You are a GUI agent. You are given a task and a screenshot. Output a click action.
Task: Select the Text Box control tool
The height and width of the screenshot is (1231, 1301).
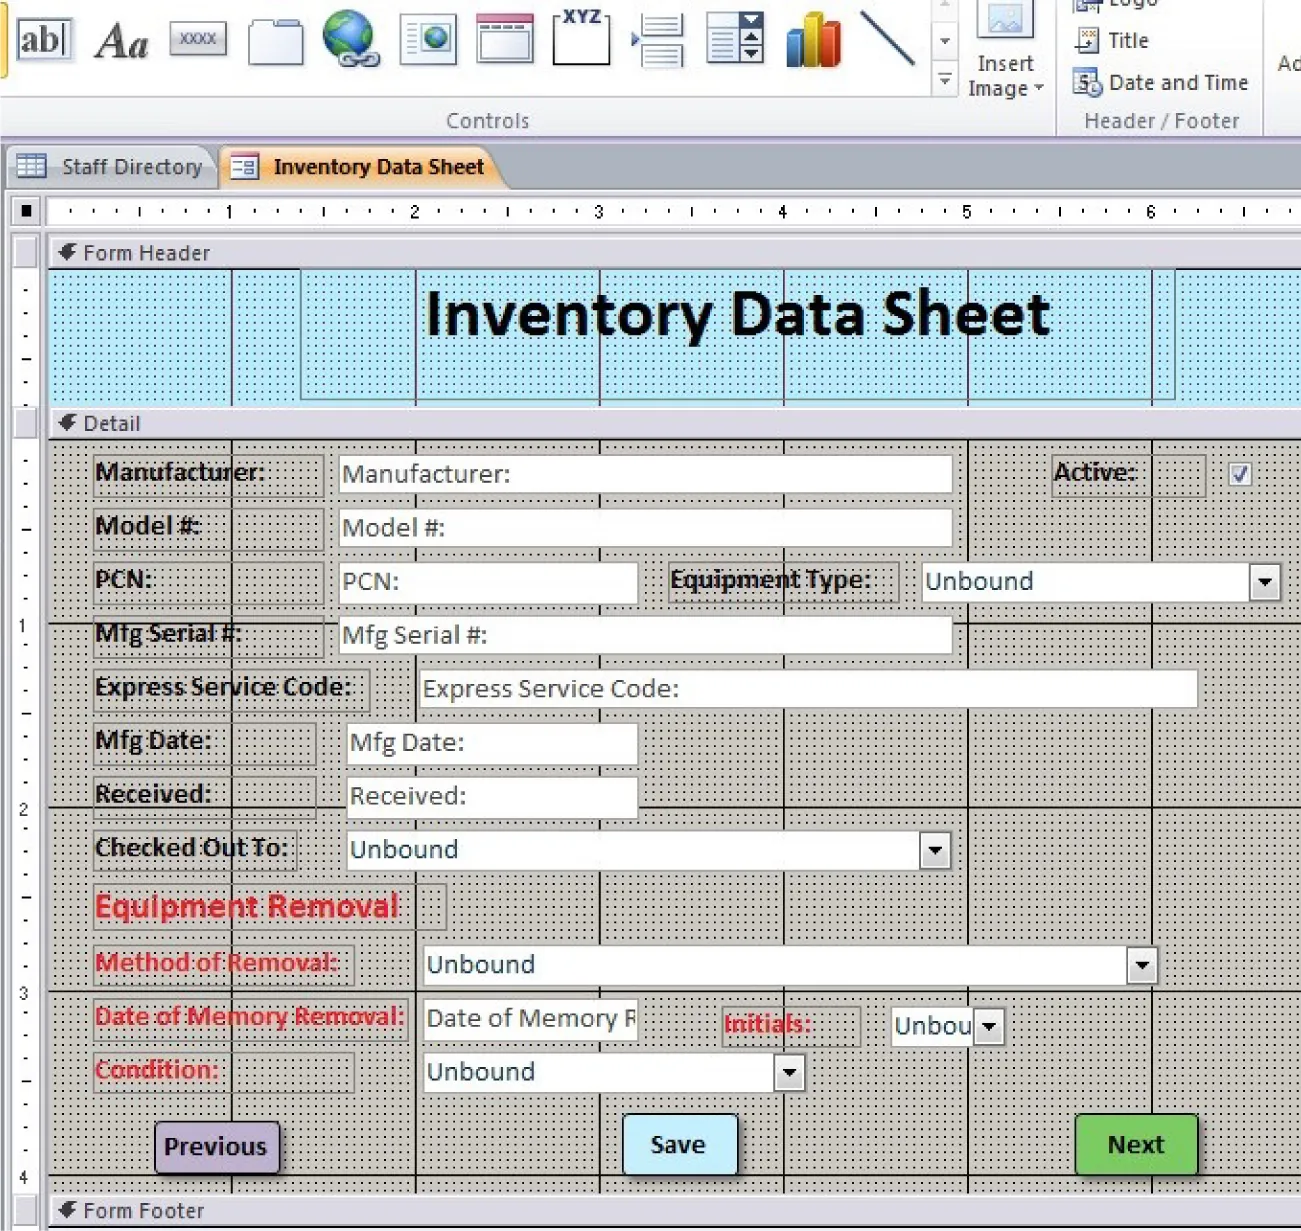coord(44,39)
